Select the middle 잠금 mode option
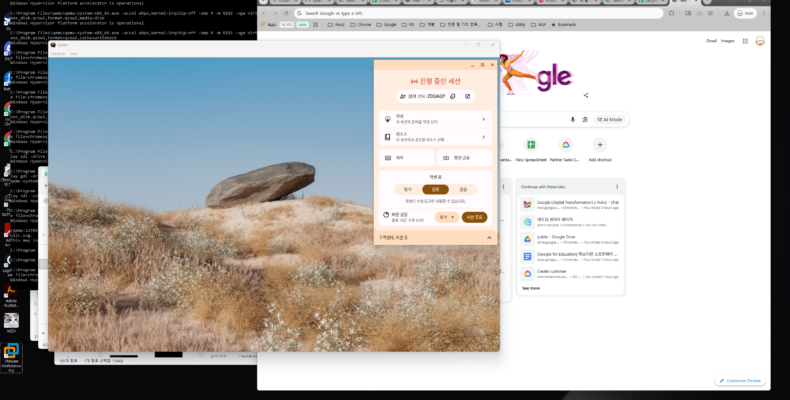 tap(435, 188)
